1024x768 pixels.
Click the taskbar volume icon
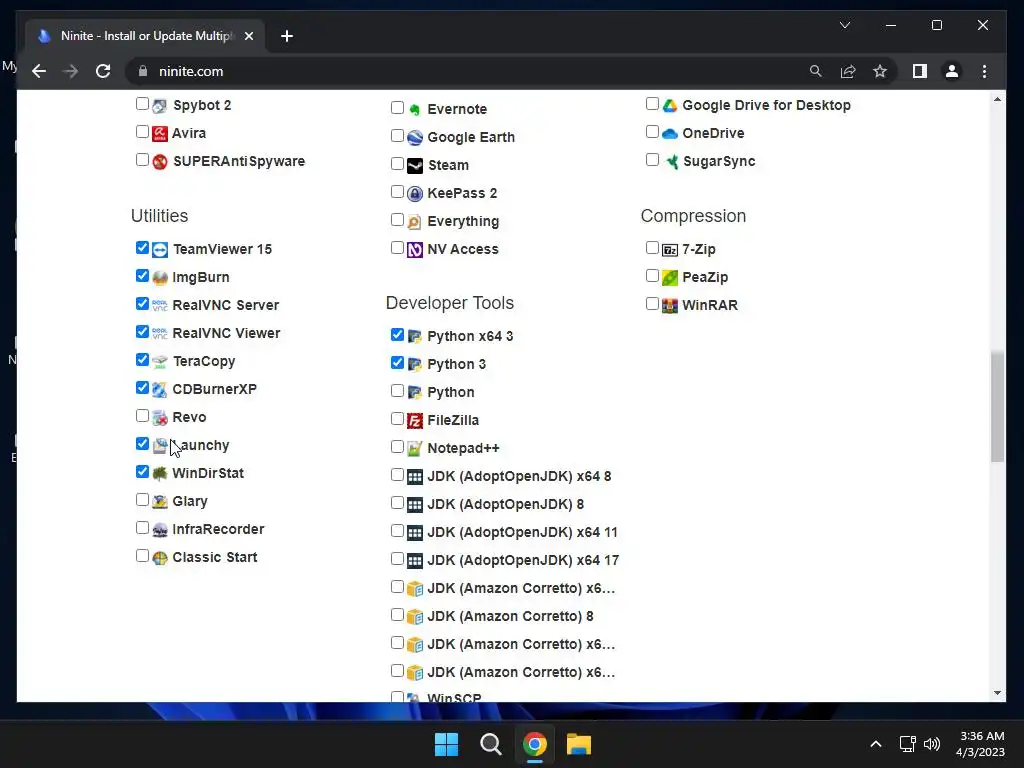[x=932, y=744]
